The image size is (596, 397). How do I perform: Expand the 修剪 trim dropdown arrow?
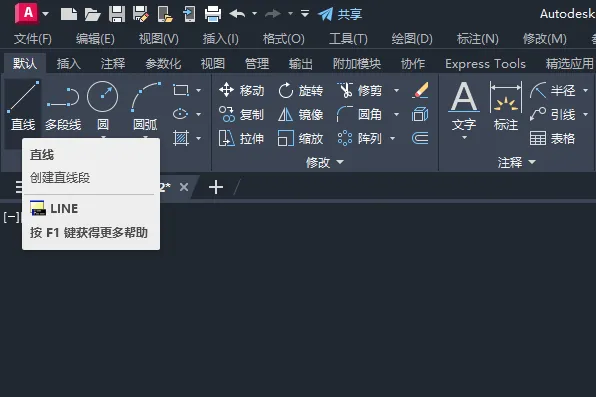click(396, 91)
